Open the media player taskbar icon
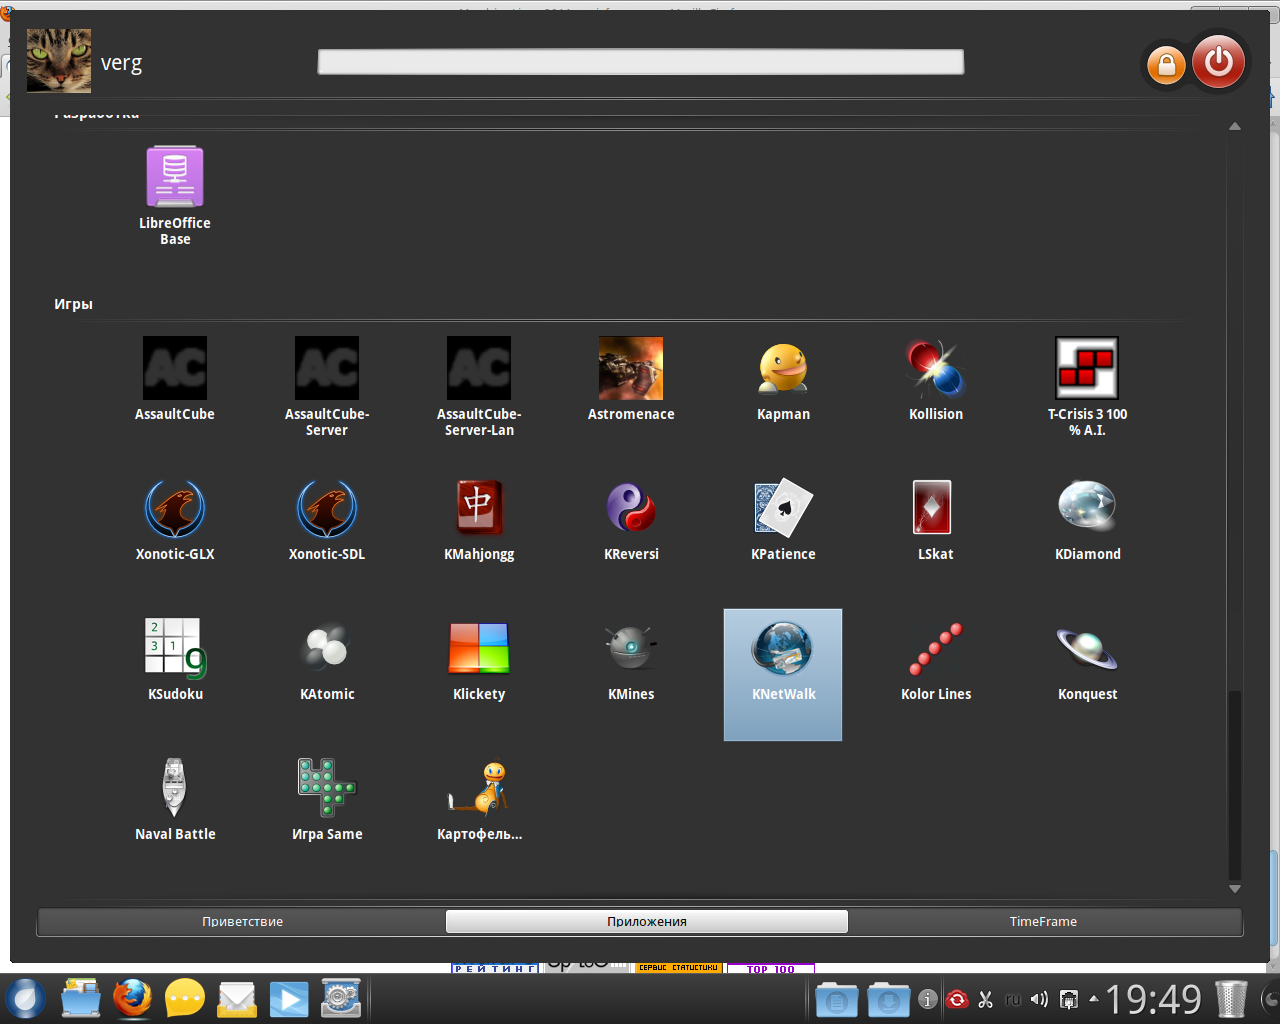Image resolution: width=1280 pixels, height=1024 pixels. pos(289,998)
